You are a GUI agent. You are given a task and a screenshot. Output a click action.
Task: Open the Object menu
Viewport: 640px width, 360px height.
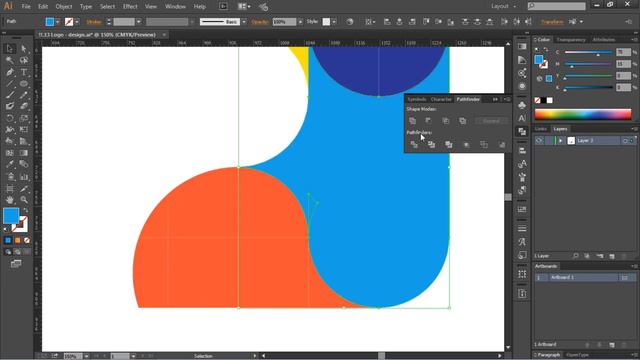(64, 7)
